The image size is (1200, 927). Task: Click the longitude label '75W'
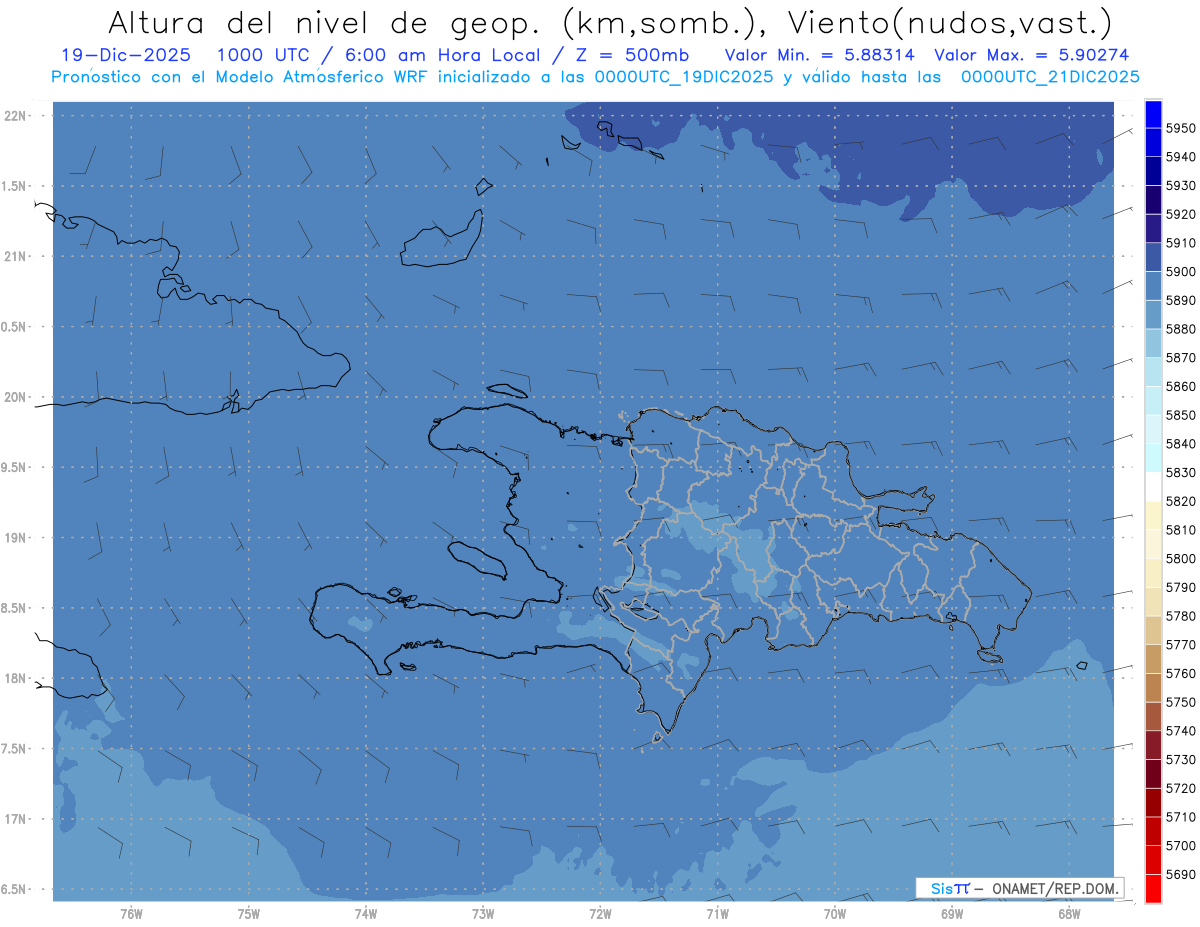pos(249,913)
